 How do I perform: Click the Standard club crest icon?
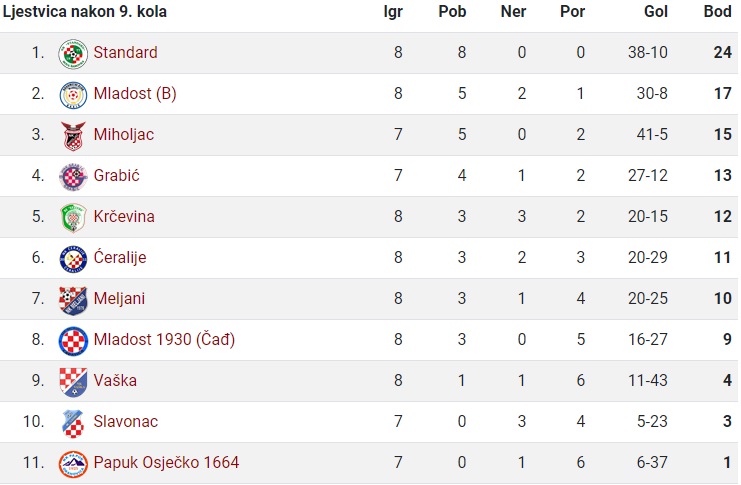coord(73,54)
